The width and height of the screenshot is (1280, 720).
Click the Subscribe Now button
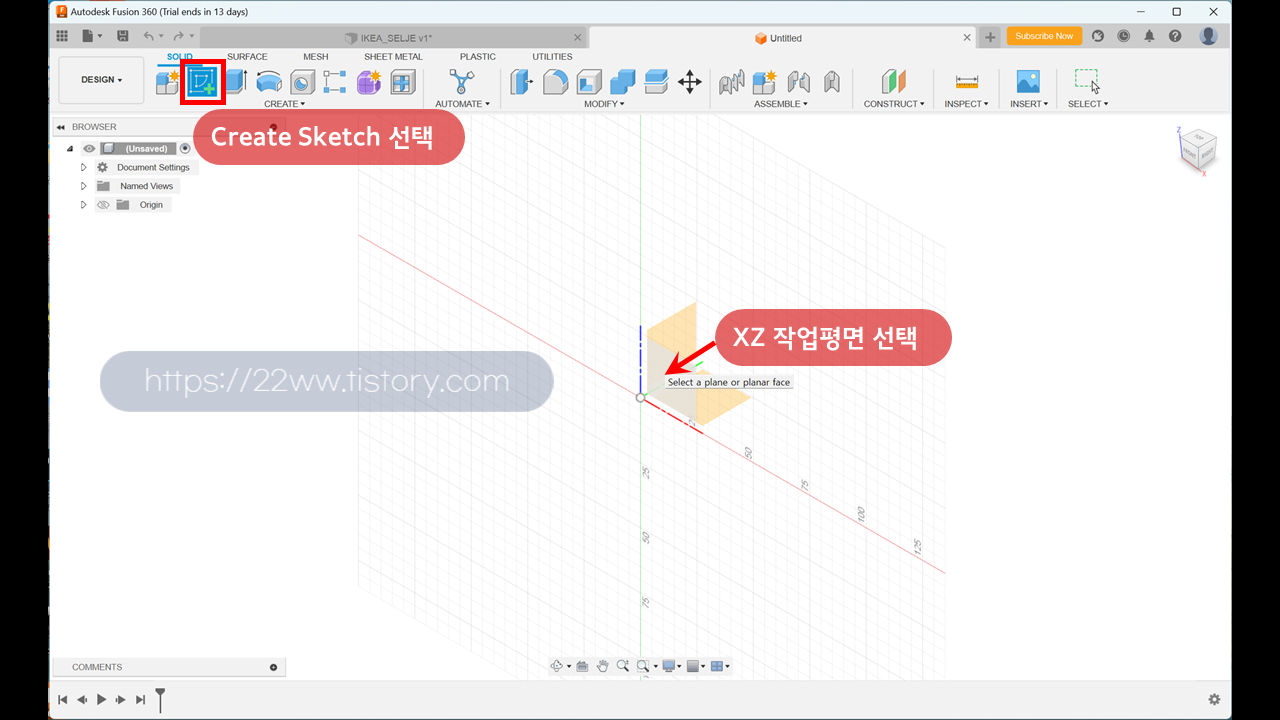click(1044, 36)
